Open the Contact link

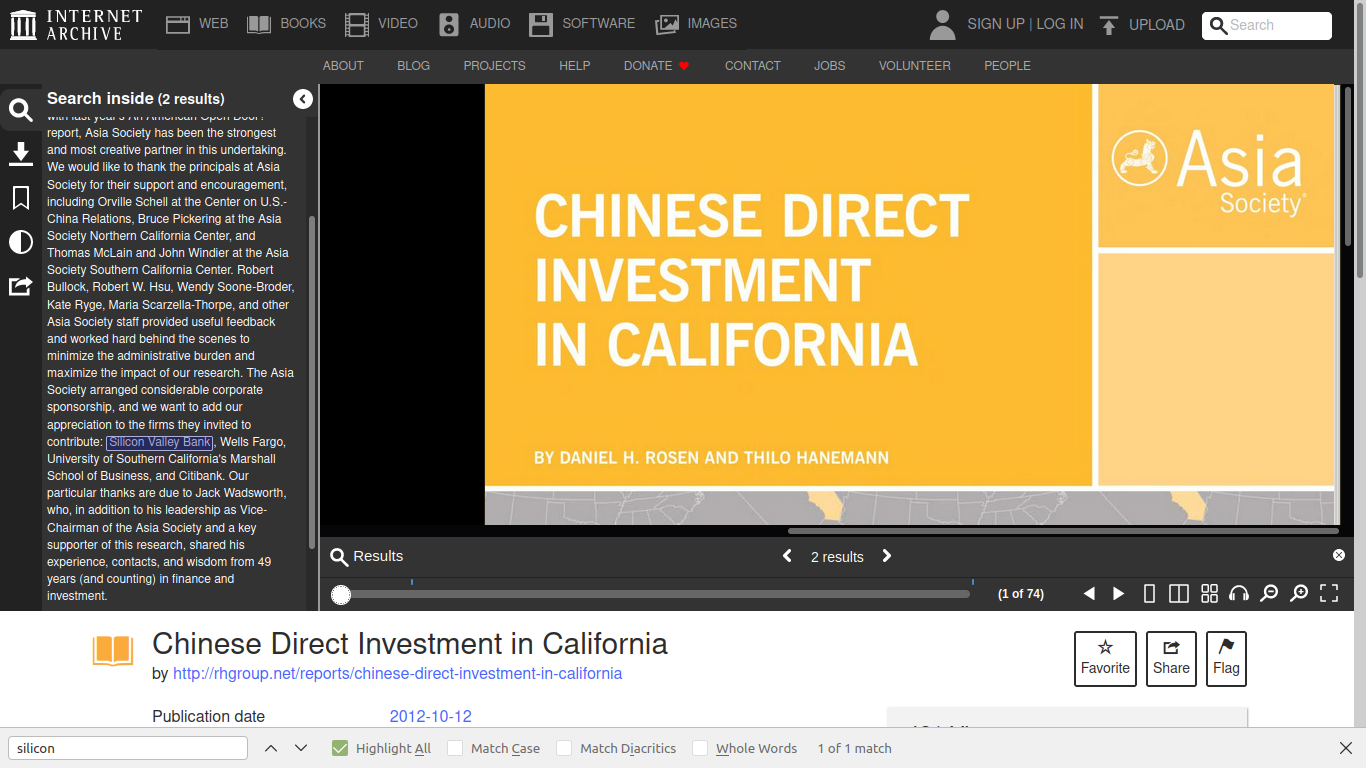pyautogui.click(x=753, y=65)
